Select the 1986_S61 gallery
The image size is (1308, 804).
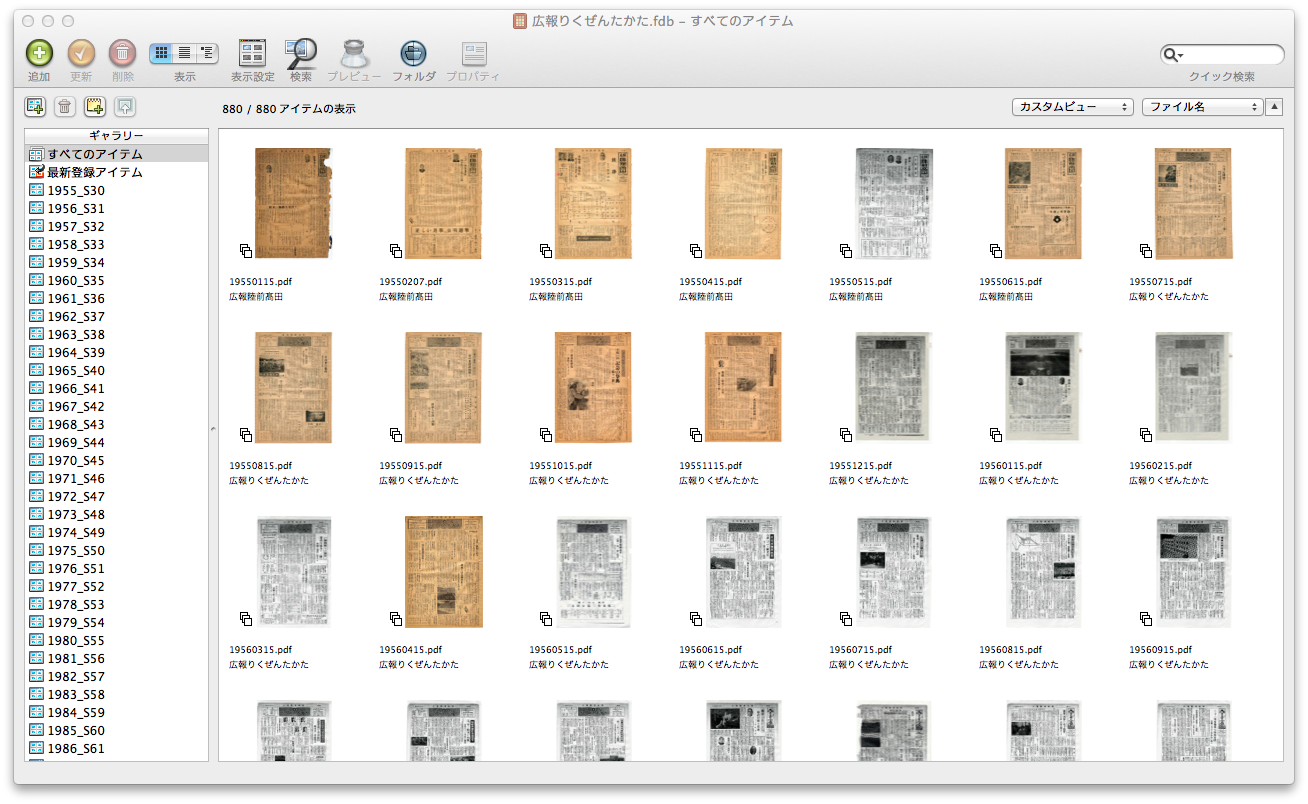coord(117,748)
